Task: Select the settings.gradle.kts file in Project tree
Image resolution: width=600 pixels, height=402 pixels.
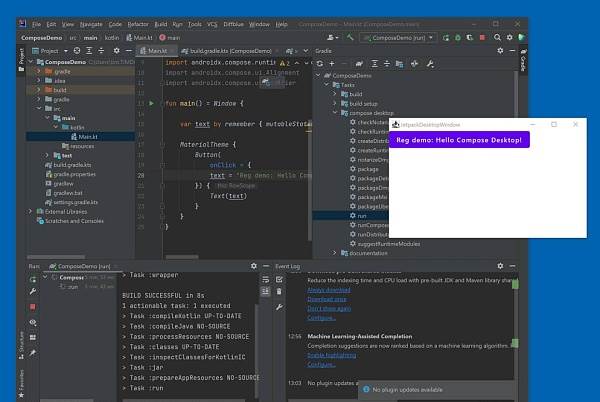Action: click(71, 202)
